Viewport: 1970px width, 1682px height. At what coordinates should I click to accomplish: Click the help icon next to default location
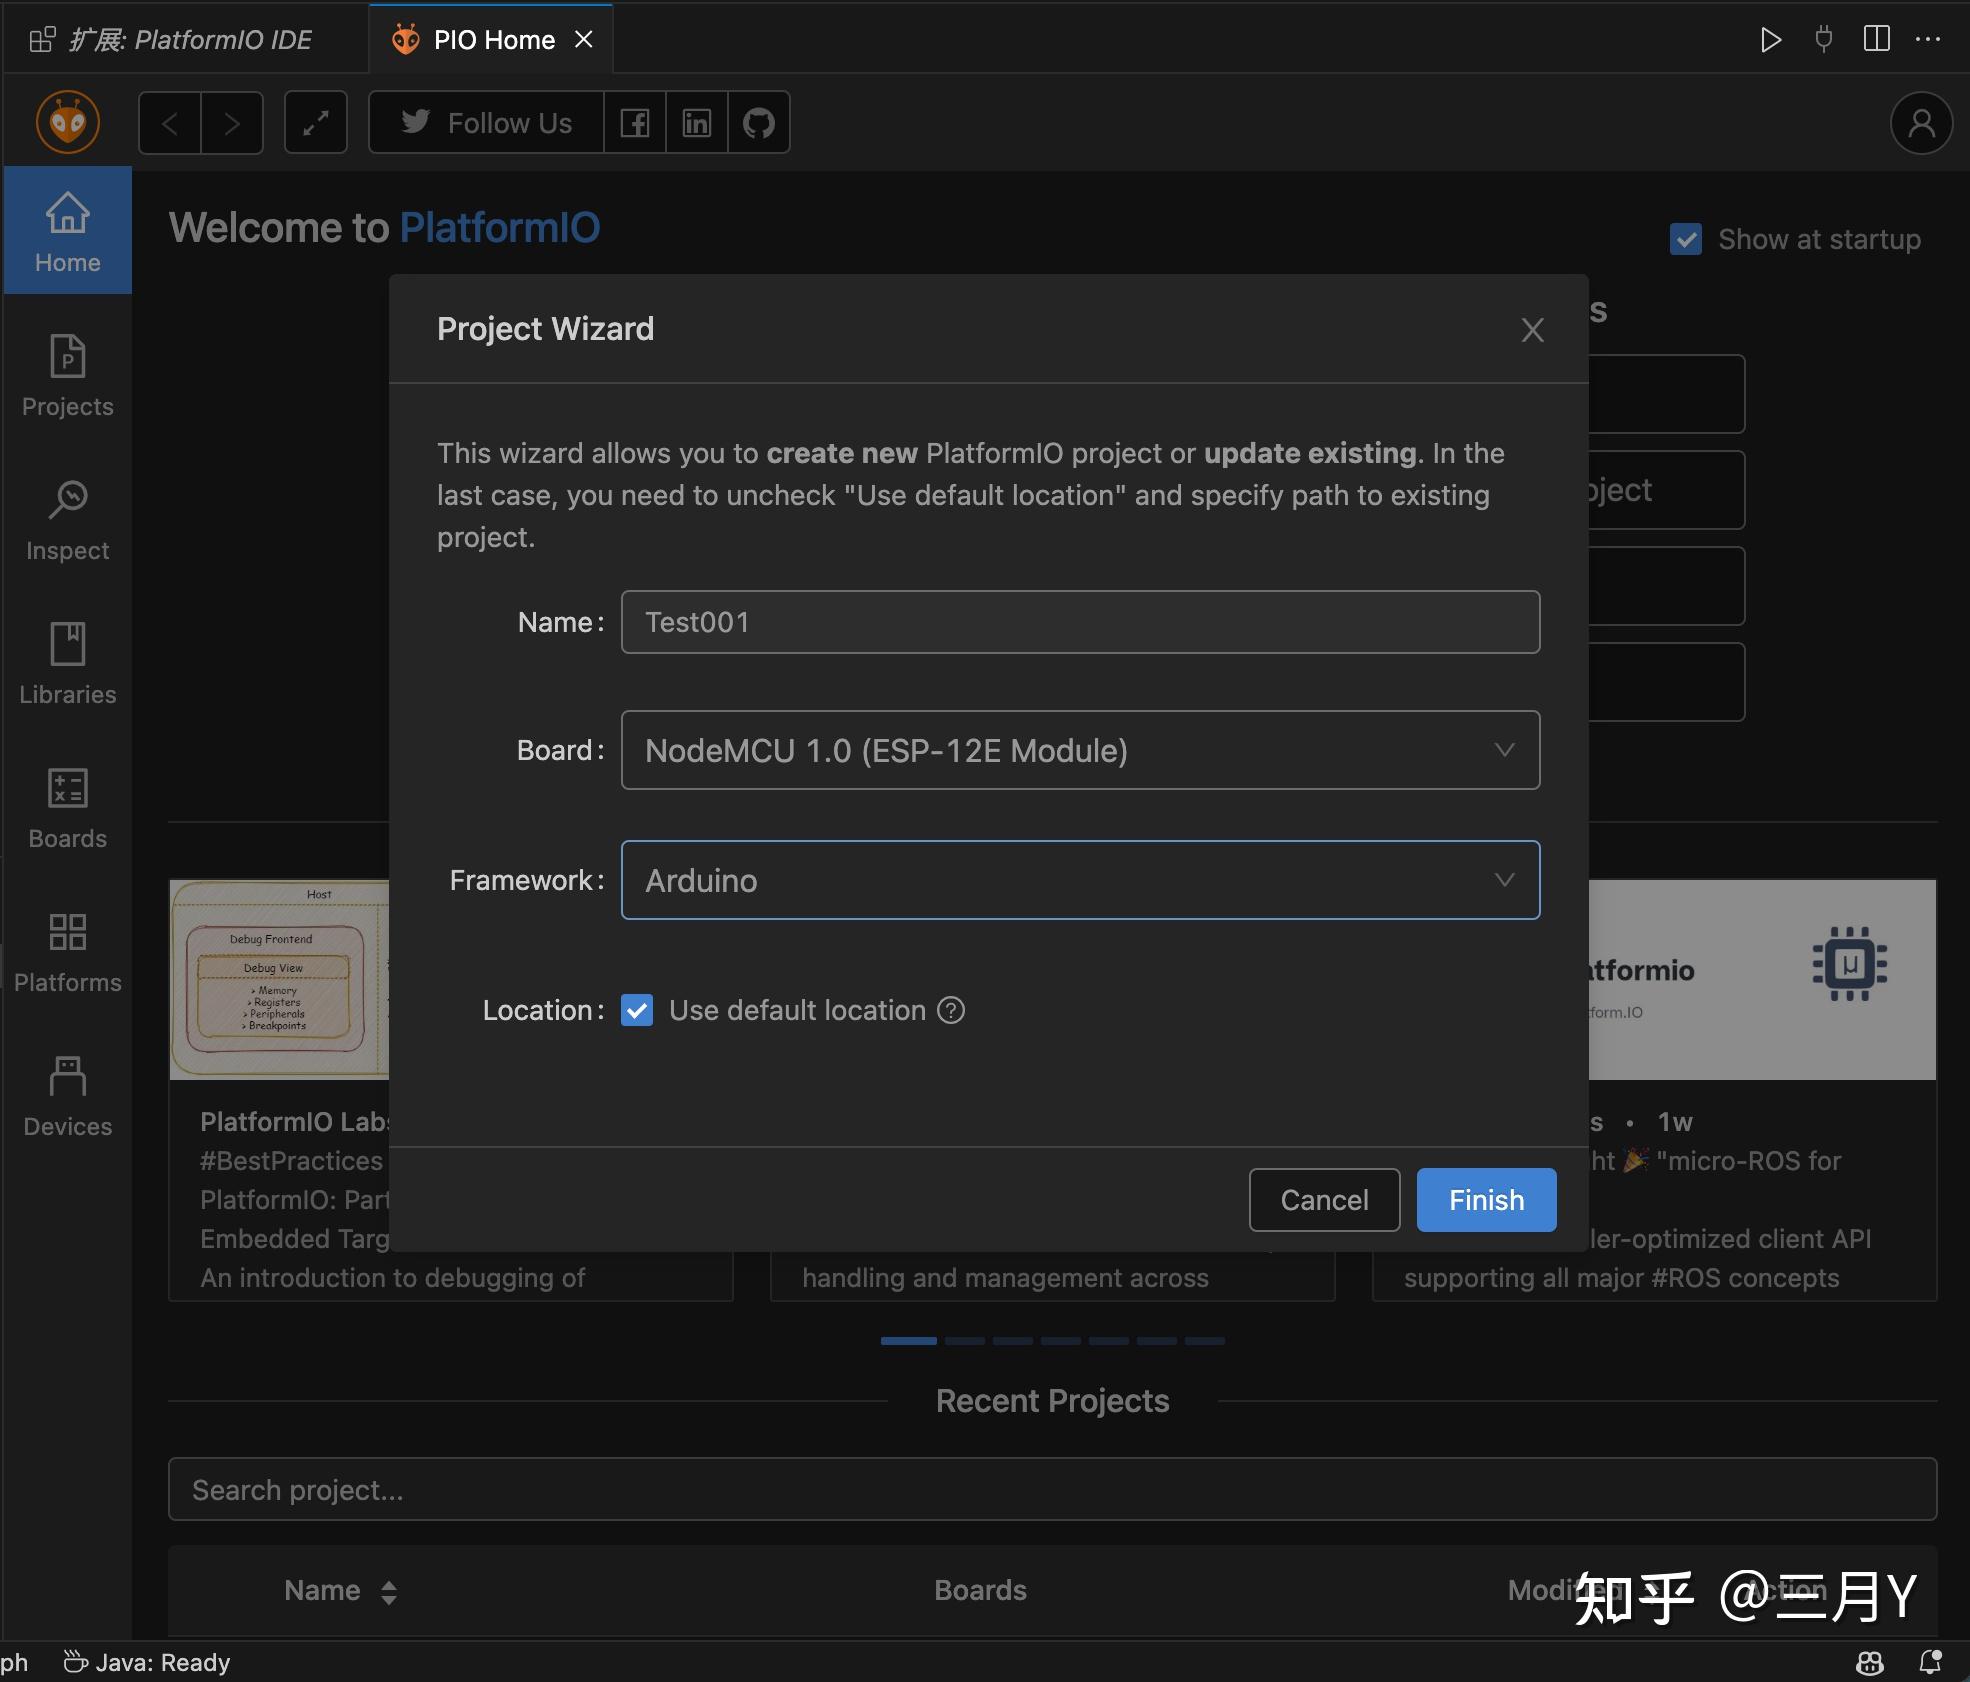[950, 1010]
